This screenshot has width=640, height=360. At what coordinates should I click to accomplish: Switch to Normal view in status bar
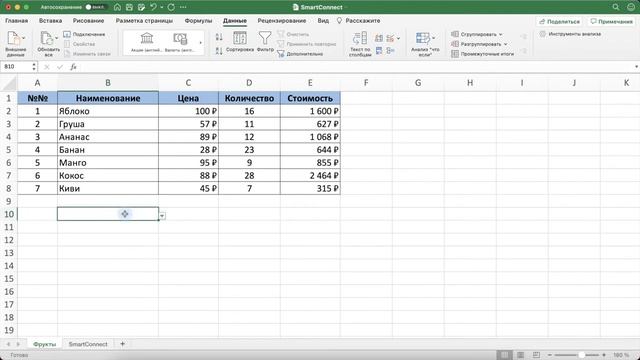coord(504,355)
